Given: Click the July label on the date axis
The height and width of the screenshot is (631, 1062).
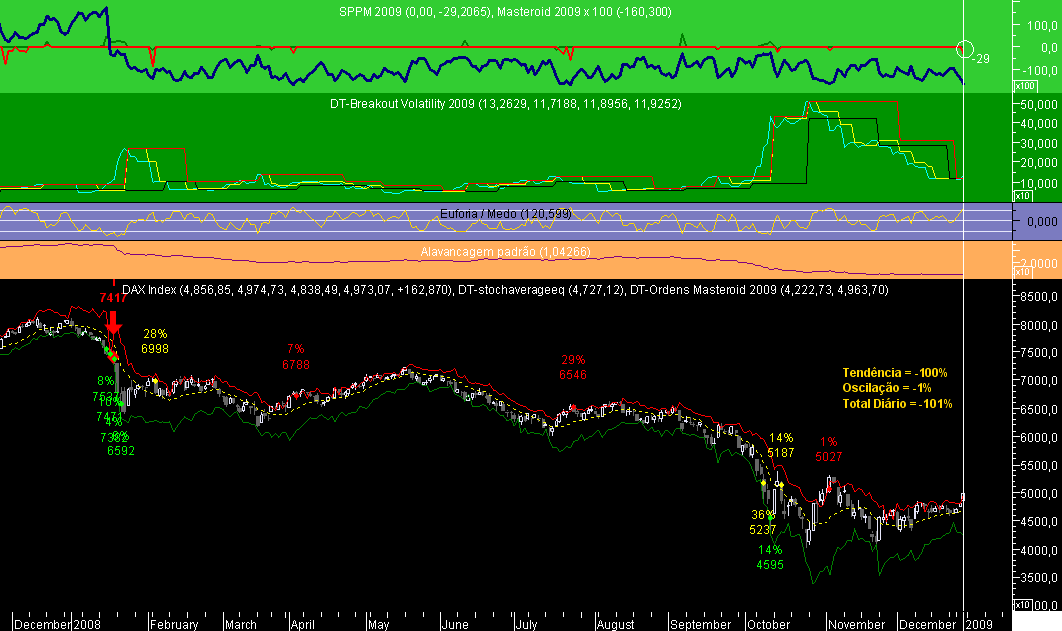Looking at the screenshot, I should click(x=526, y=624).
